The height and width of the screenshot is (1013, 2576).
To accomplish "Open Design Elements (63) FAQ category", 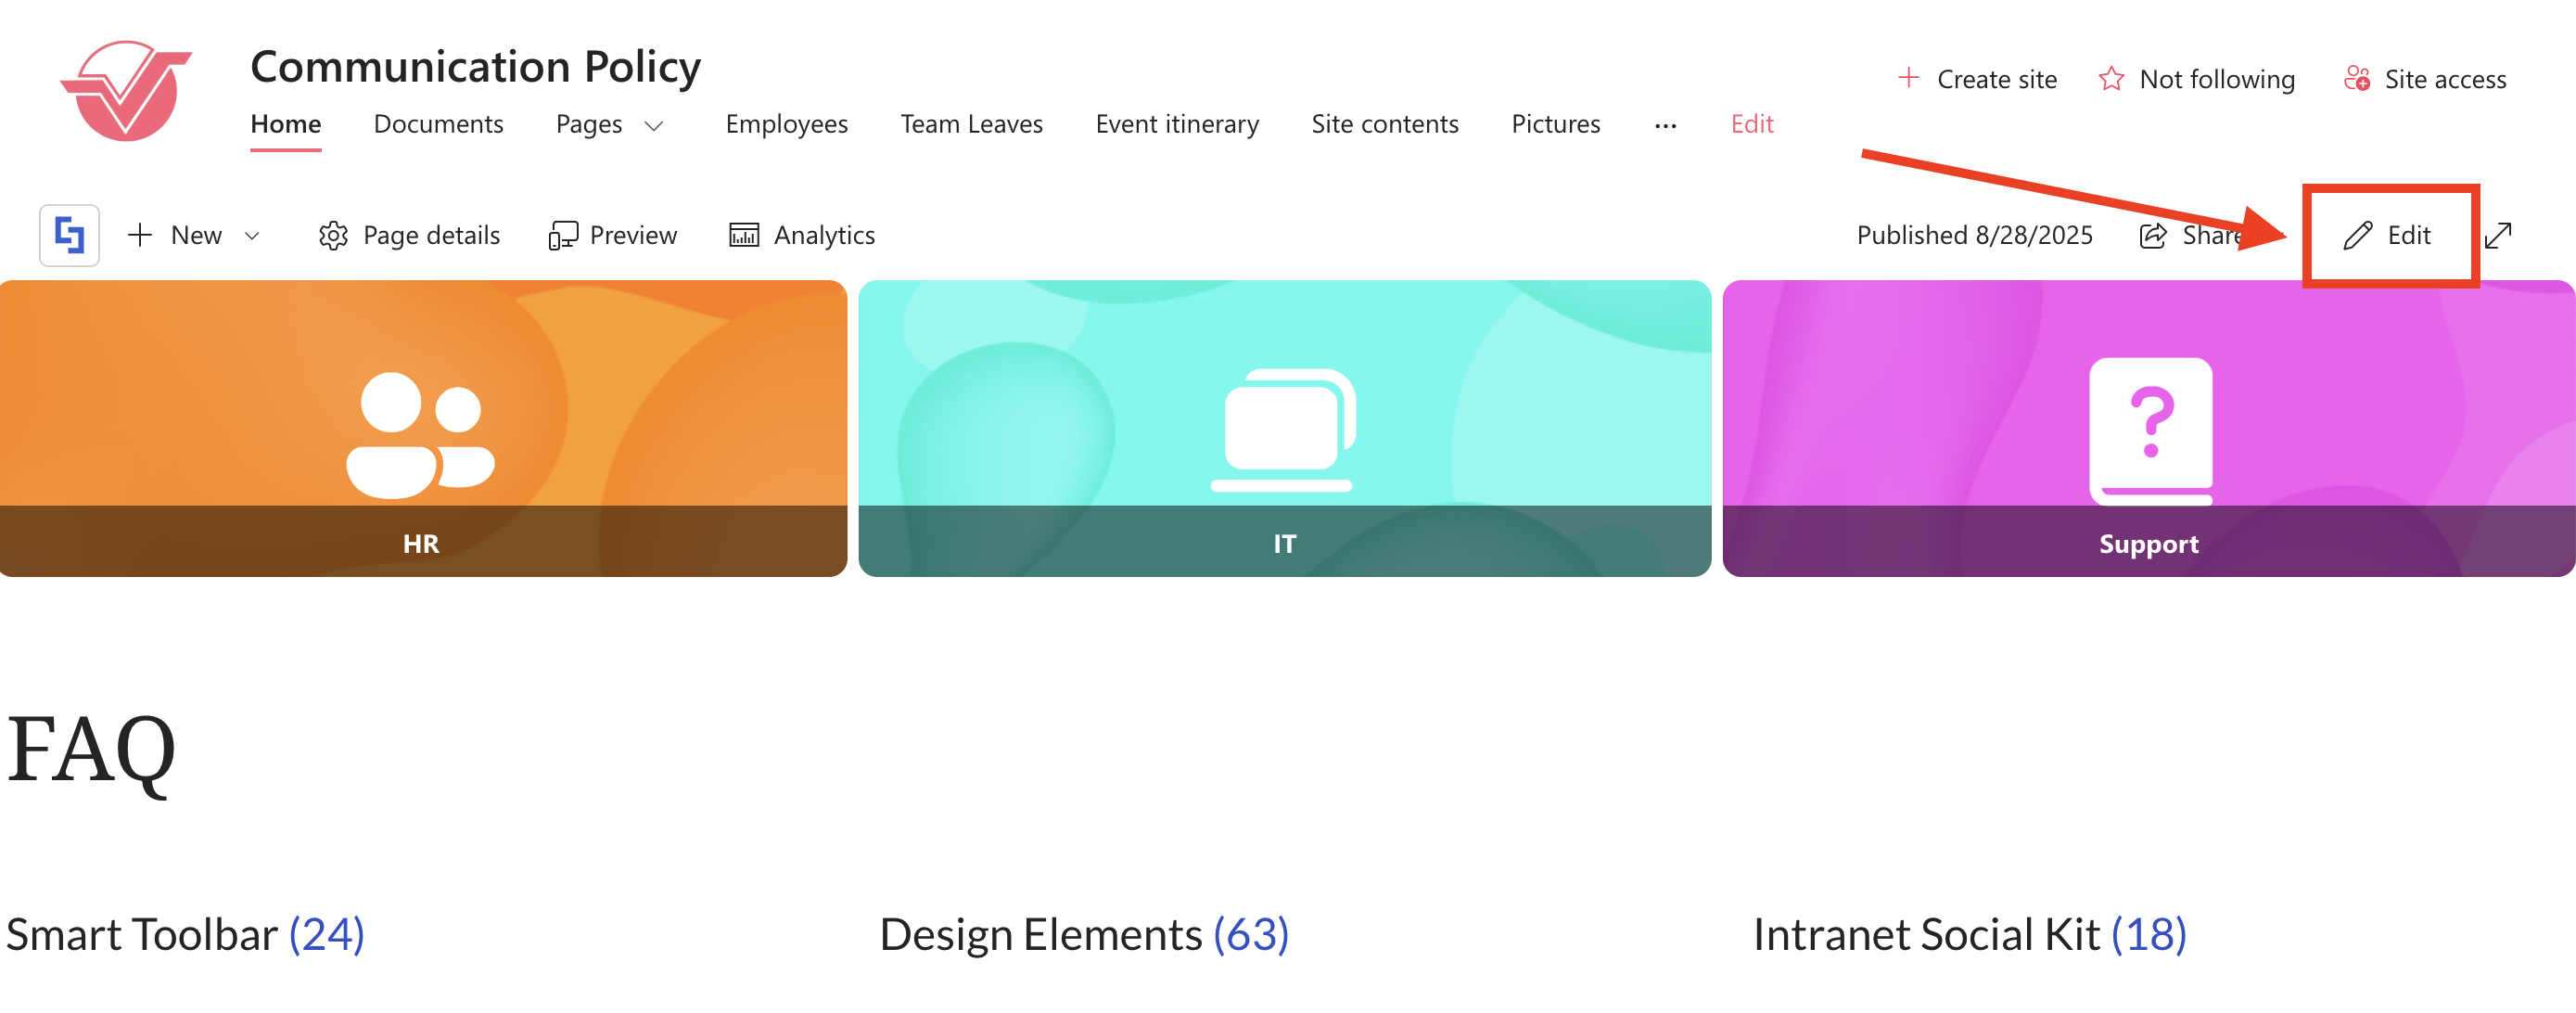I will tap(1084, 935).
